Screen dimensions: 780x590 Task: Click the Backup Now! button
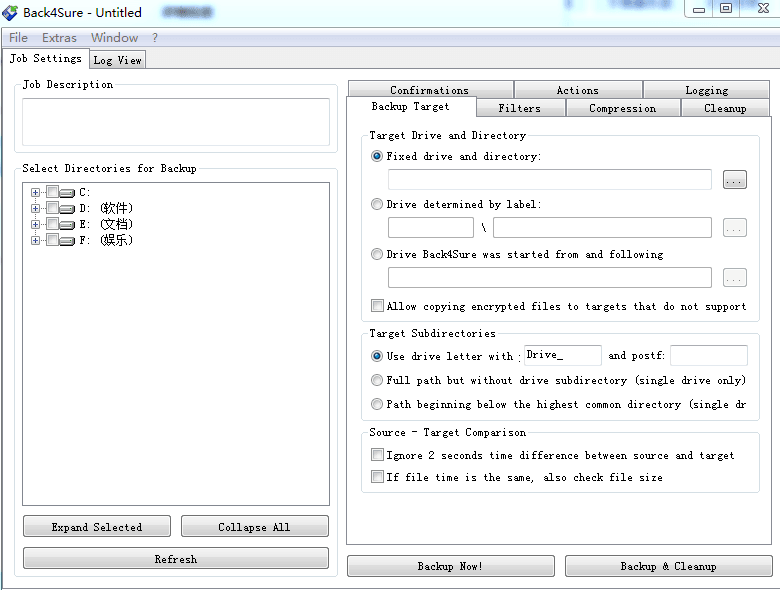click(450, 566)
